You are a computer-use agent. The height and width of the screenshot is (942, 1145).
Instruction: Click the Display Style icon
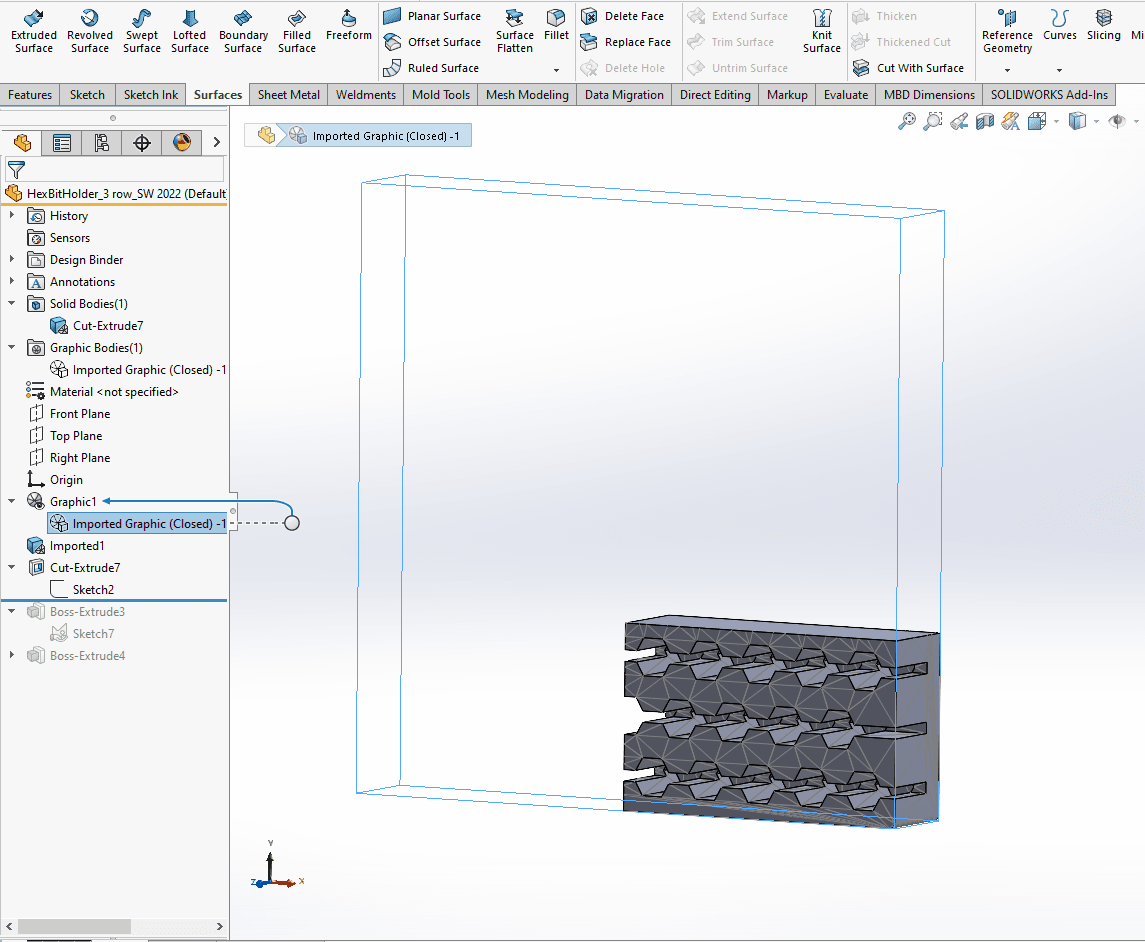point(1077,121)
